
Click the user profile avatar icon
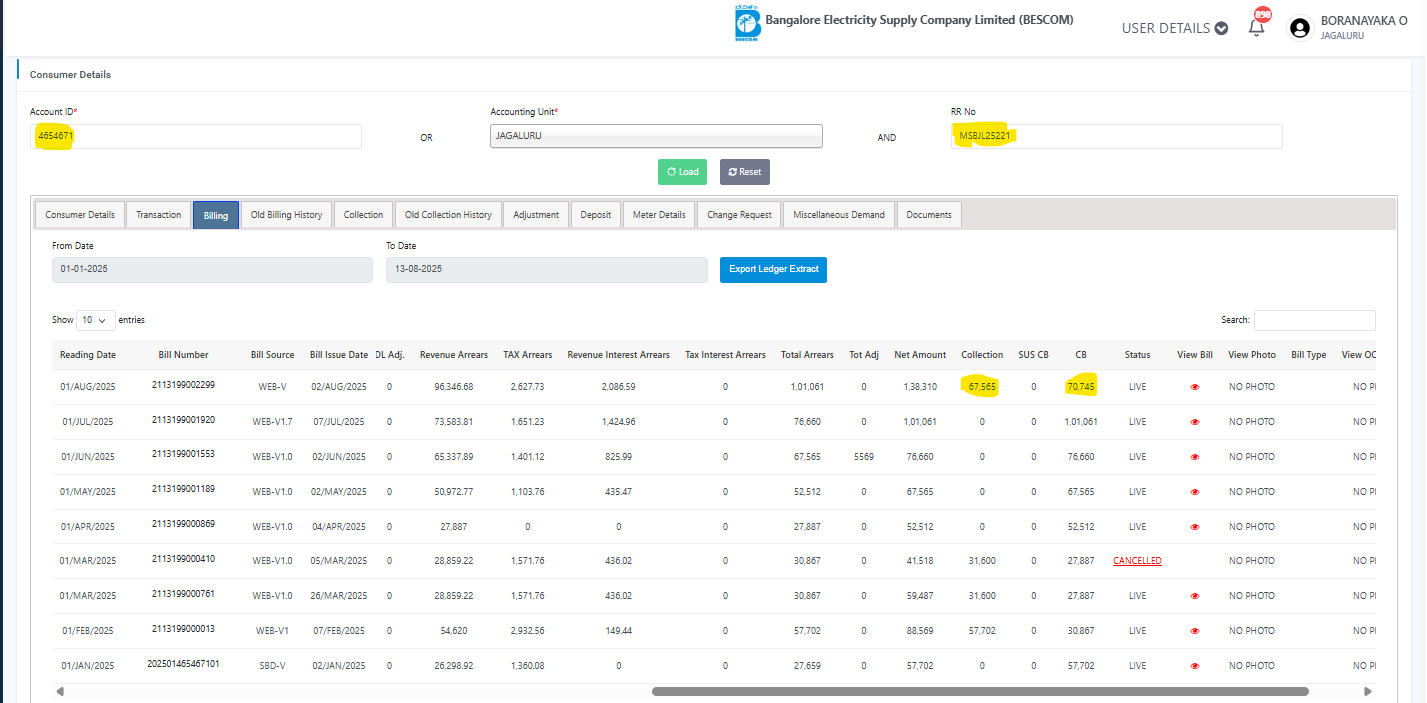pyautogui.click(x=1300, y=28)
